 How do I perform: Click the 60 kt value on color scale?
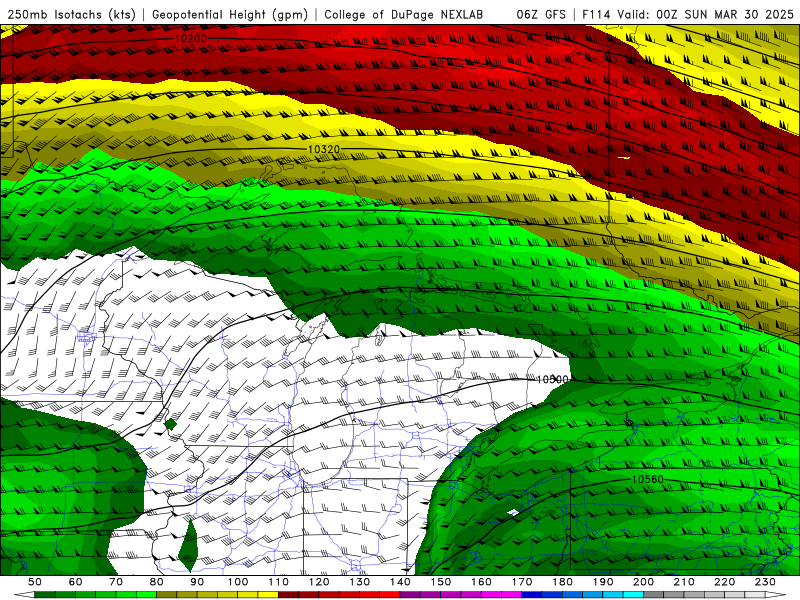pyautogui.click(x=75, y=582)
